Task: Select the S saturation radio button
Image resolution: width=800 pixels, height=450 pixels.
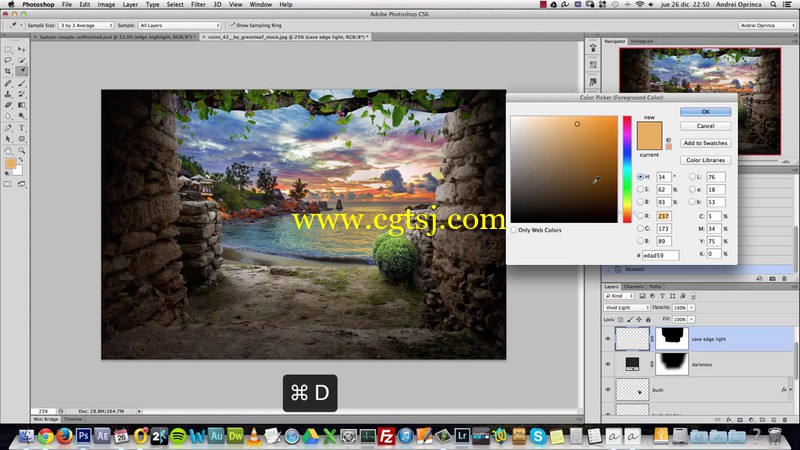Action: coord(640,189)
